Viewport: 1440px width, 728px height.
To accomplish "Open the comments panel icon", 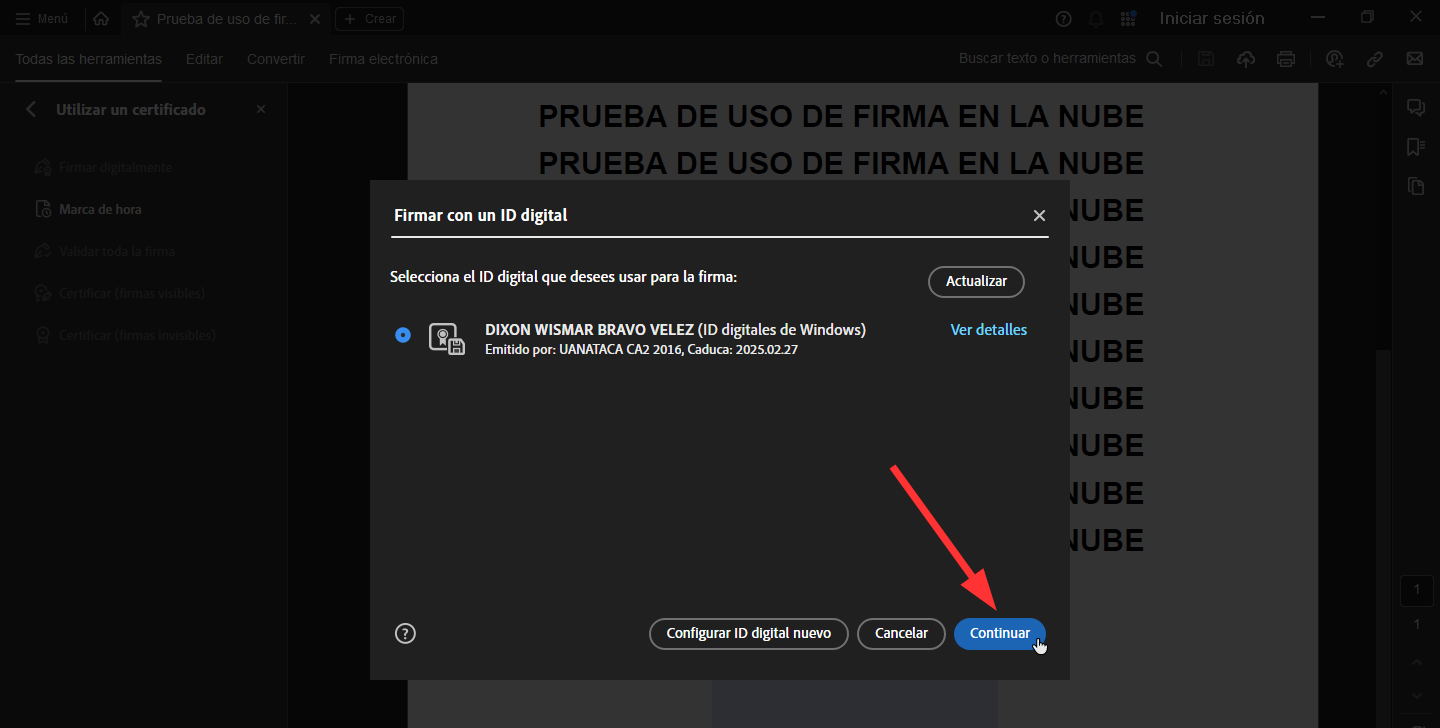I will (1415, 108).
